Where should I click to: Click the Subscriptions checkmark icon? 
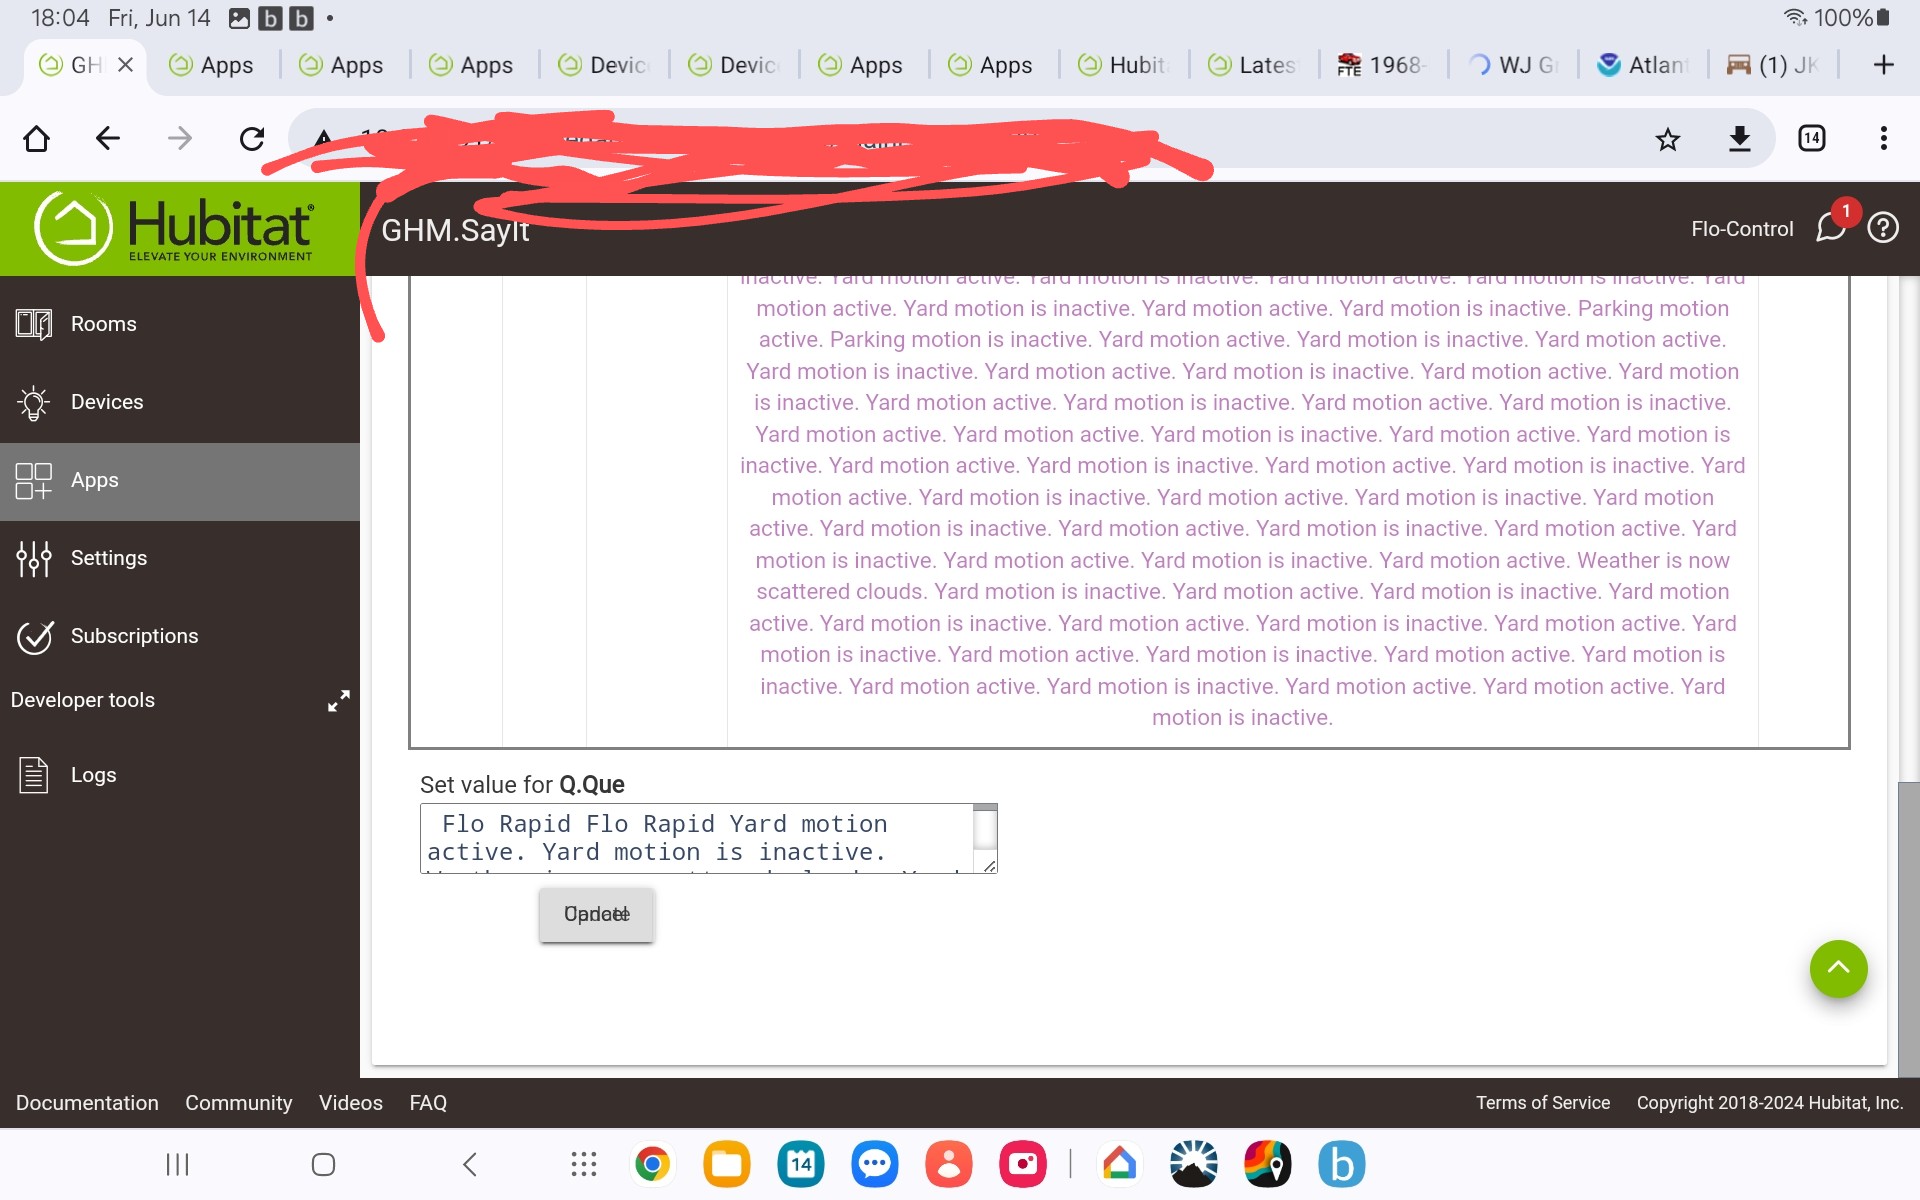tap(33, 637)
